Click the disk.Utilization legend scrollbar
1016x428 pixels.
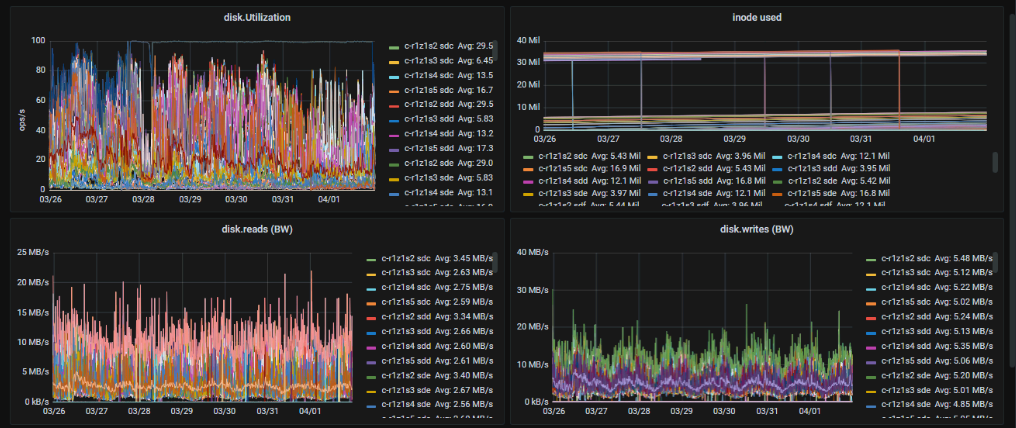click(x=496, y=50)
